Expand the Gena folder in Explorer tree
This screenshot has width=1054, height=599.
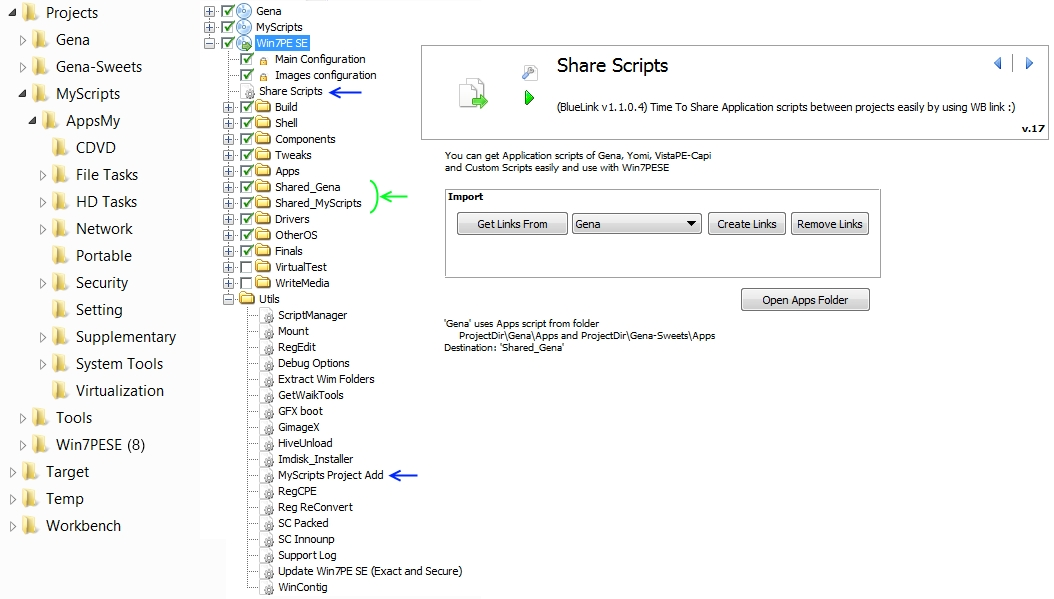(22, 40)
